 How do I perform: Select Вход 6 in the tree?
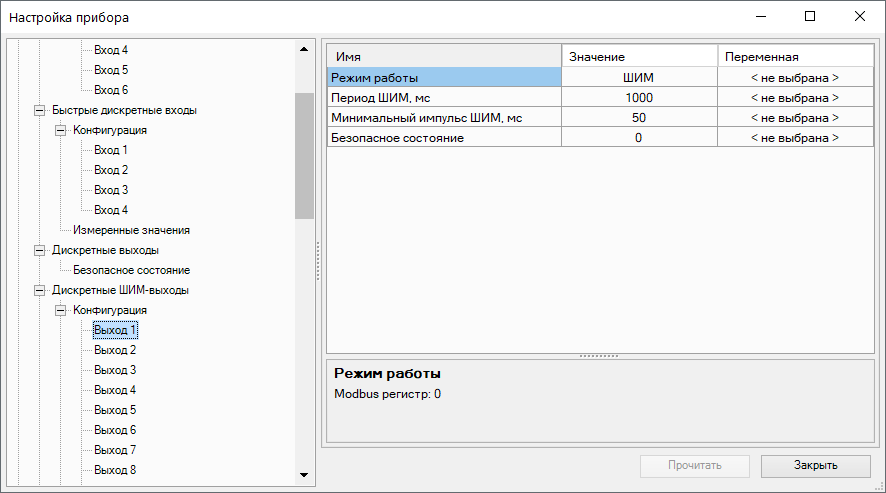point(111,90)
